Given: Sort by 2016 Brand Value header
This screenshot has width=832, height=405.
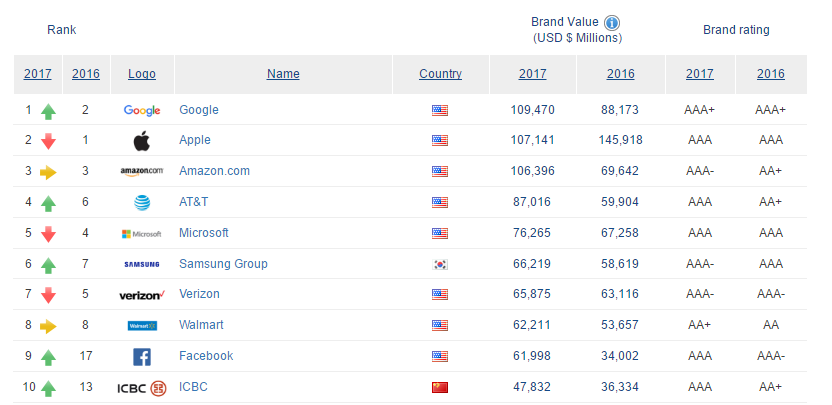Looking at the screenshot, I should (621, 74).
